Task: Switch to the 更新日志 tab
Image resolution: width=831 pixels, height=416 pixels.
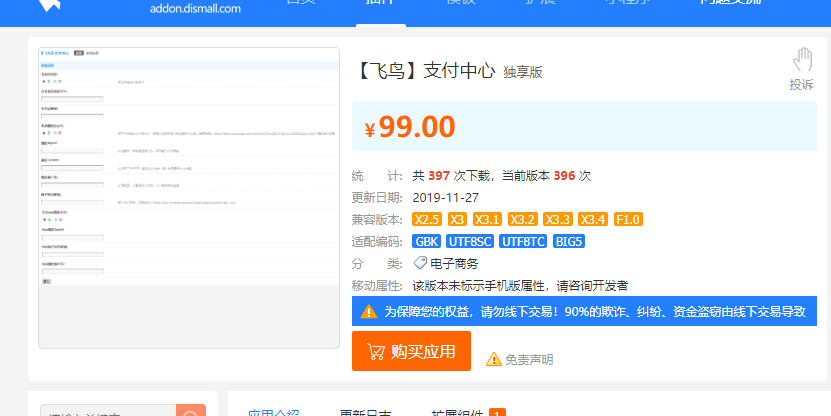Action: point(365,412)
